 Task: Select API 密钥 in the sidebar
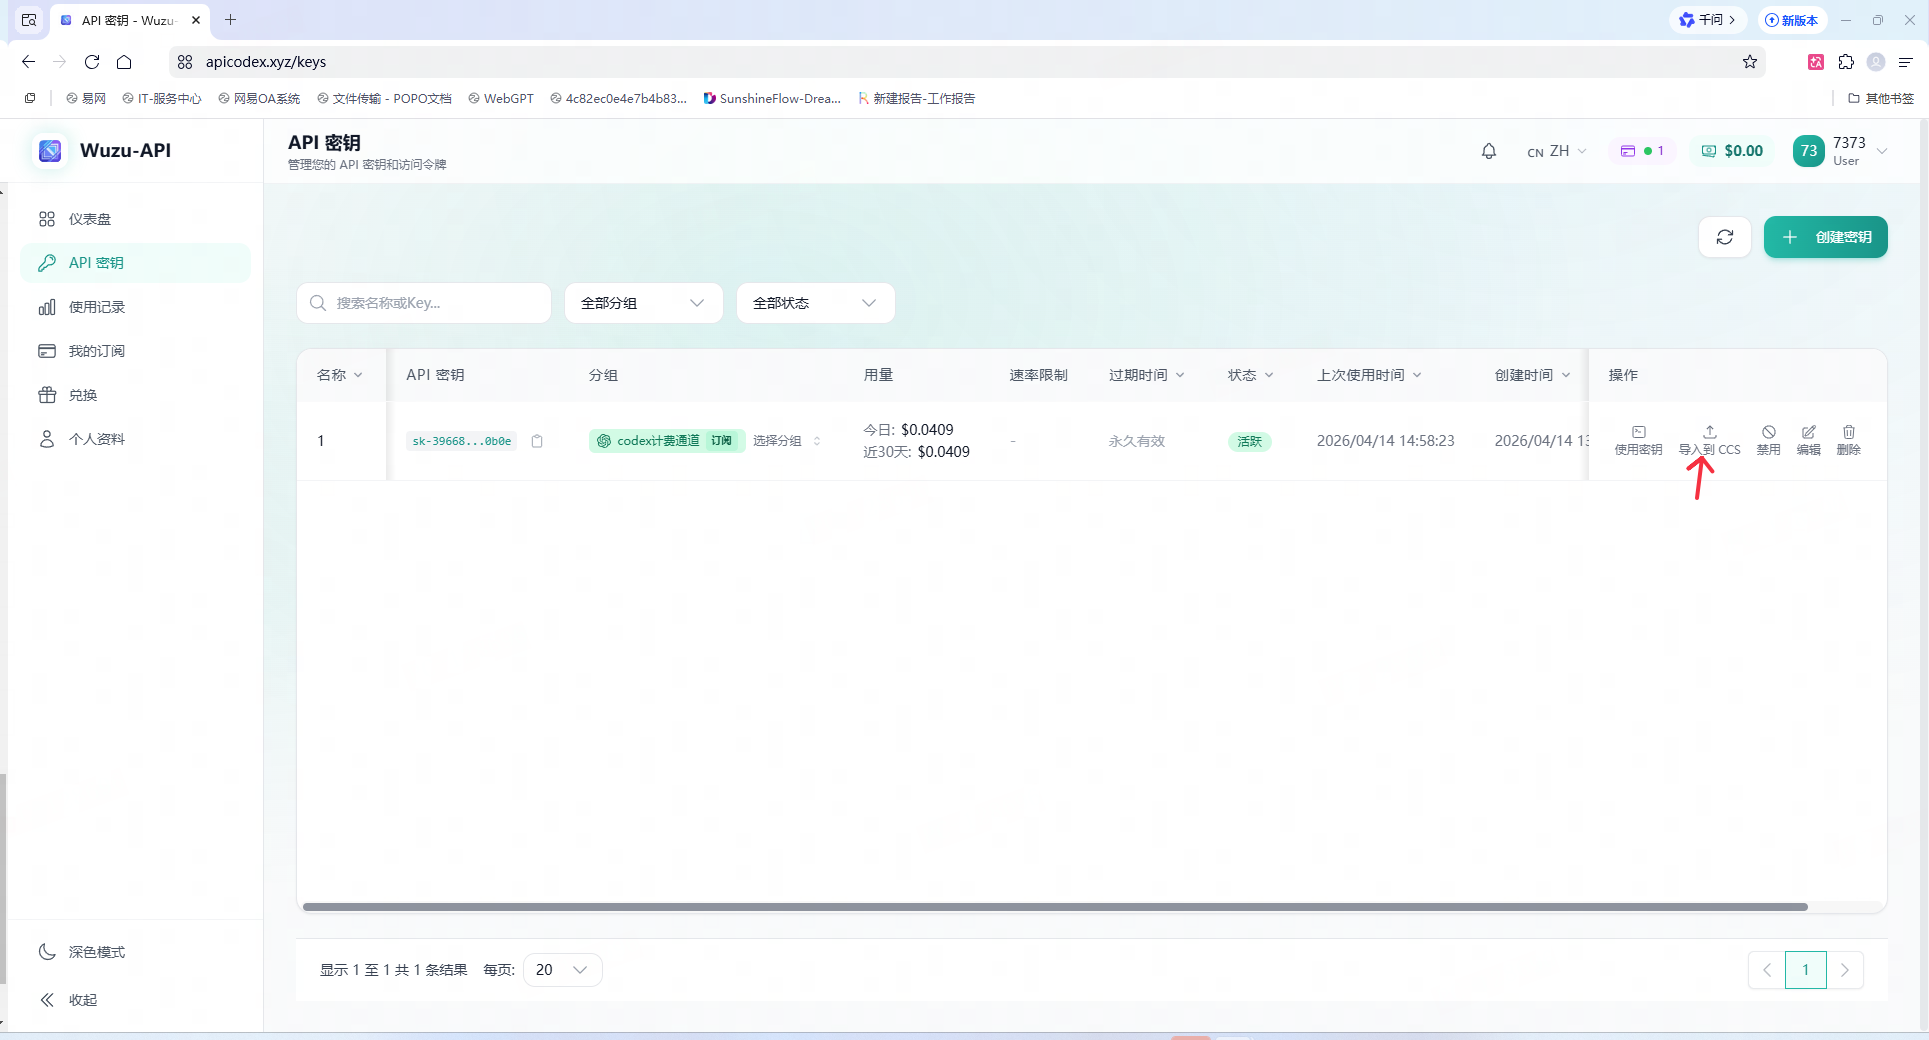pos(135,263)
